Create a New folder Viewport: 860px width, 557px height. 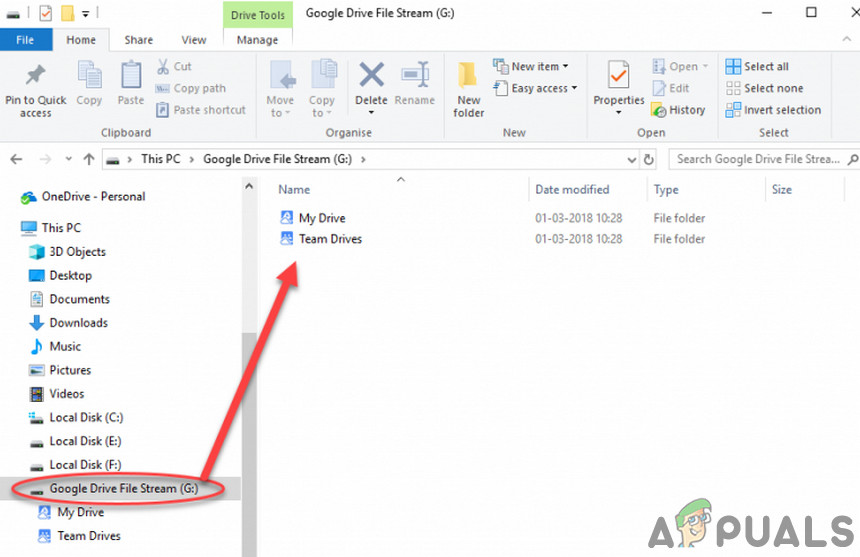coord(468,90)
